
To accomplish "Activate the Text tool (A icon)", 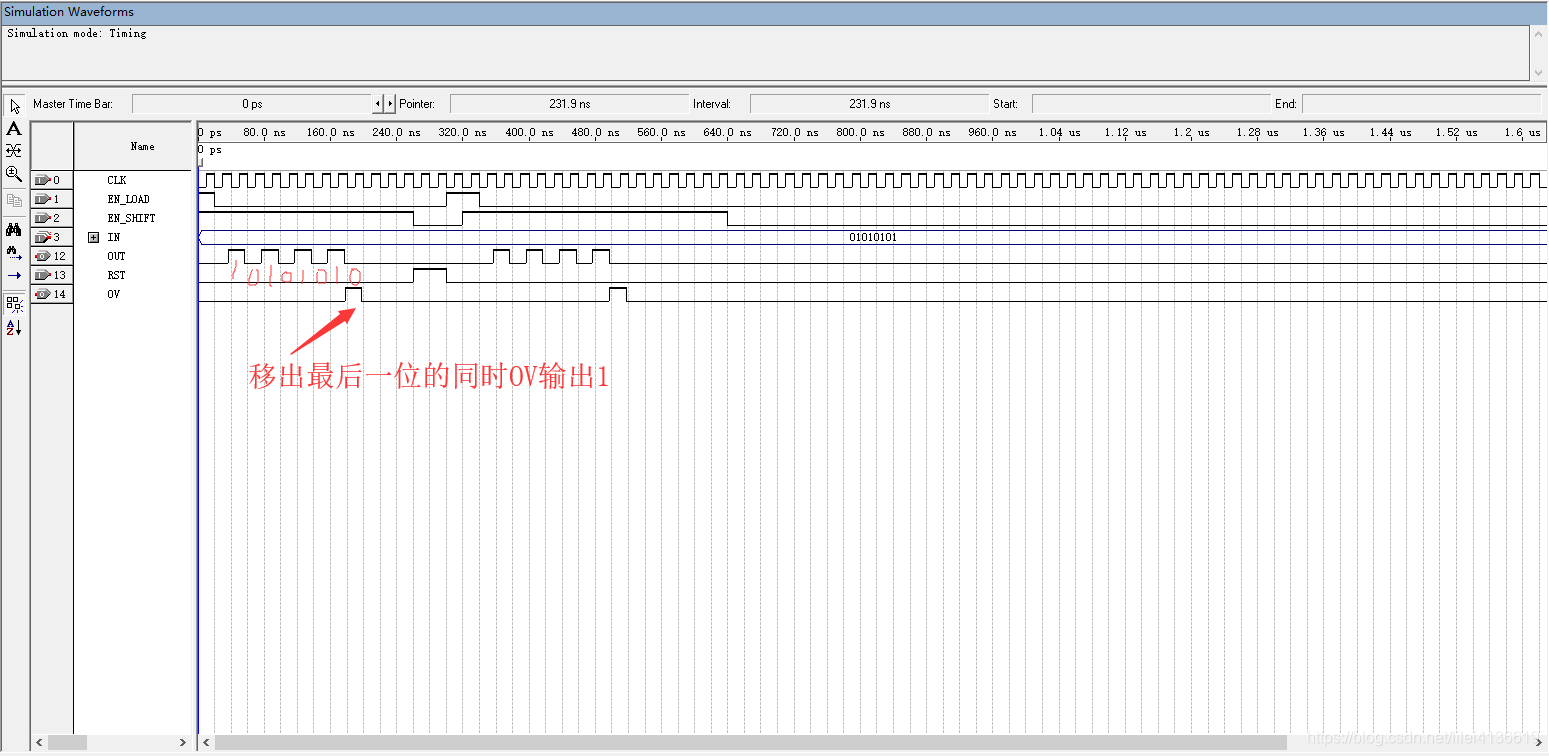I will 14,128.
